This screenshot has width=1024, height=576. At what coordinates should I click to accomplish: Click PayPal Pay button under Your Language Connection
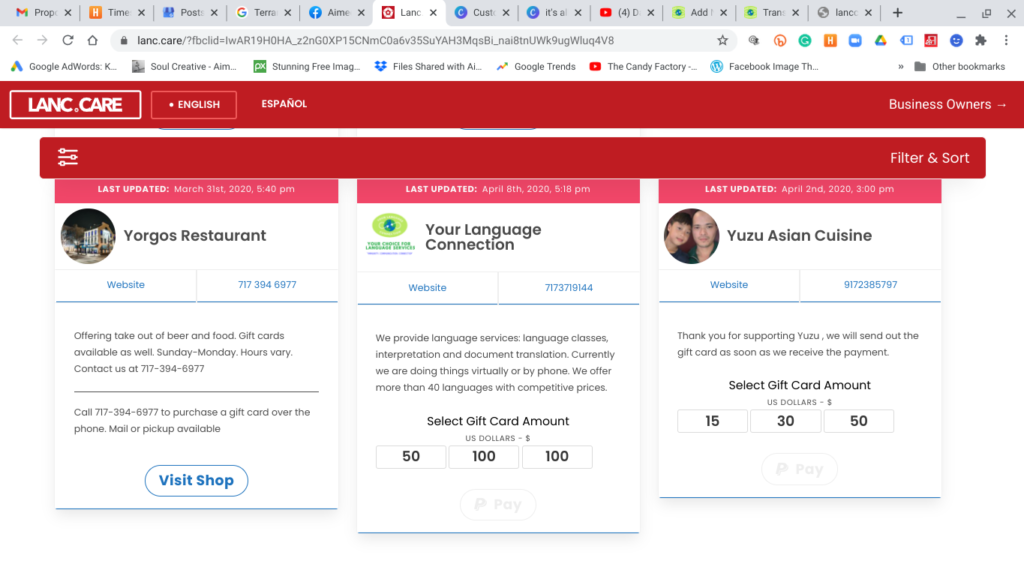498,505
